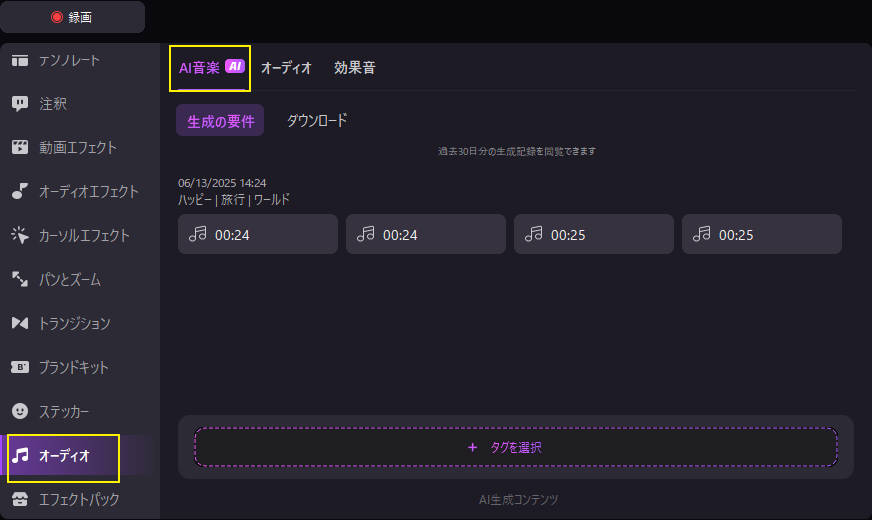This screenshot has height=520, width=872.
Task: Select the オーディオ sidebar music icon
Action: pos(20,455)
